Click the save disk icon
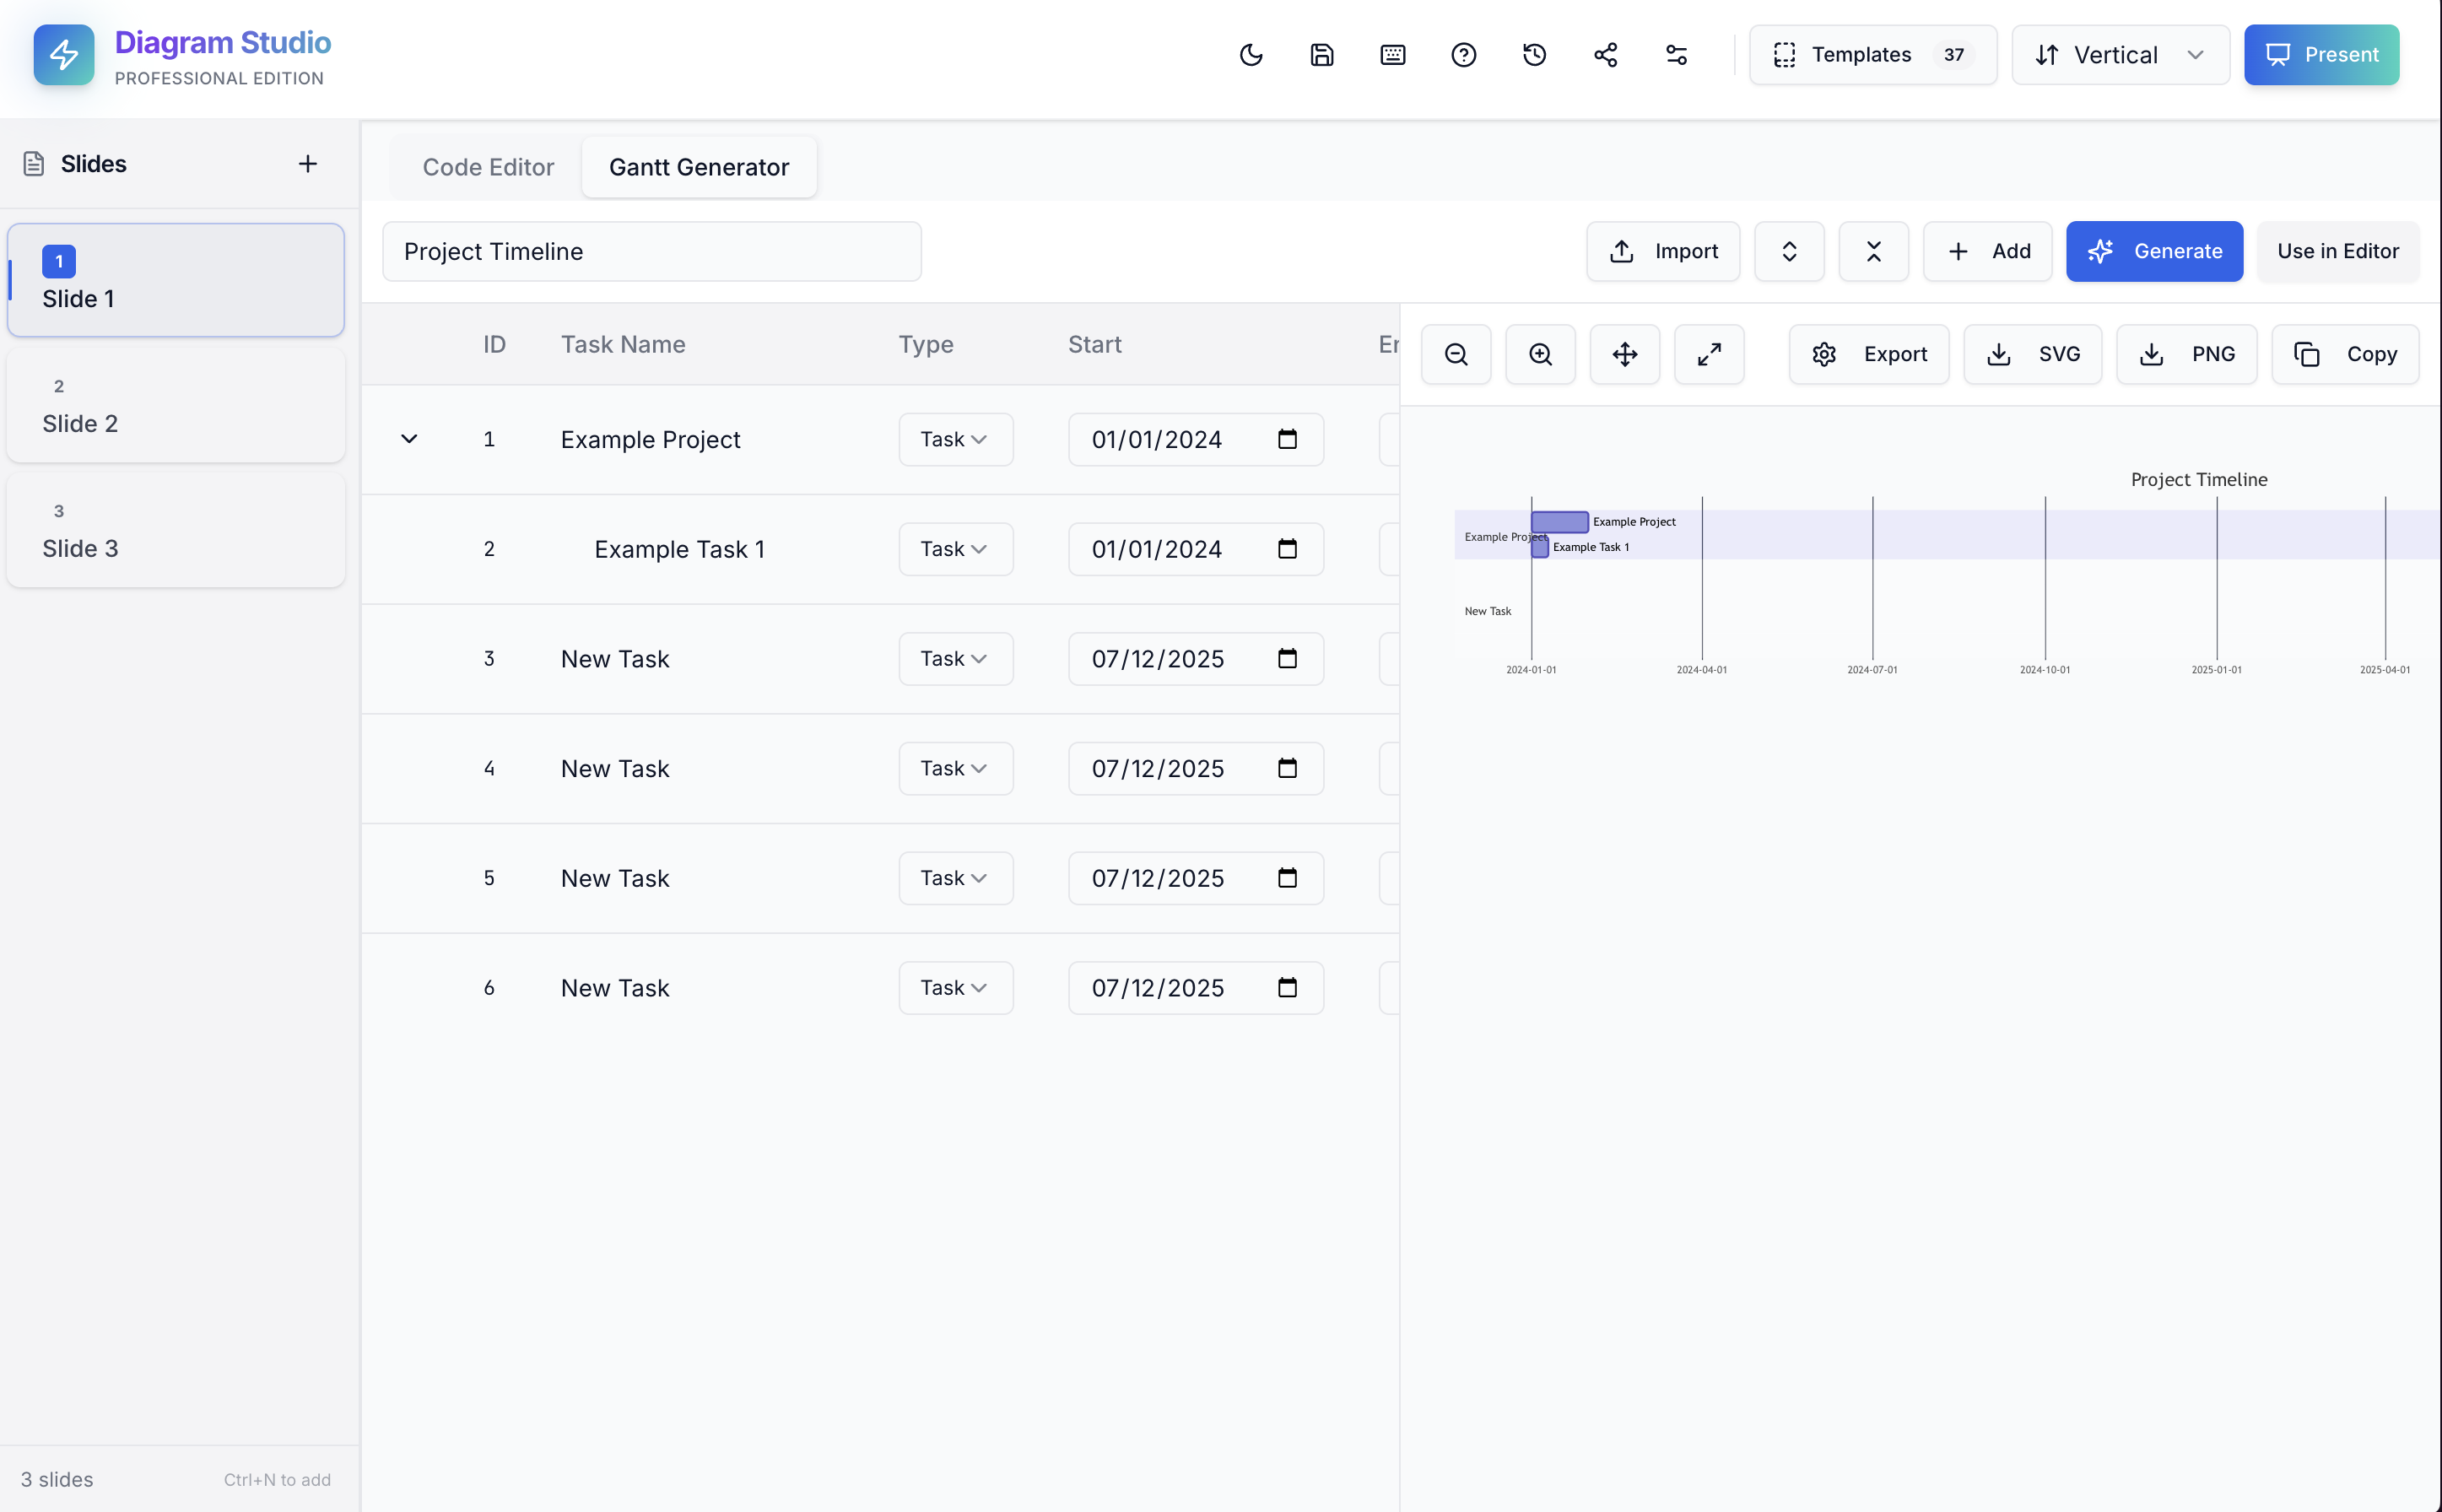This screenshot has height=1512, width=2442. (1322, 55)
